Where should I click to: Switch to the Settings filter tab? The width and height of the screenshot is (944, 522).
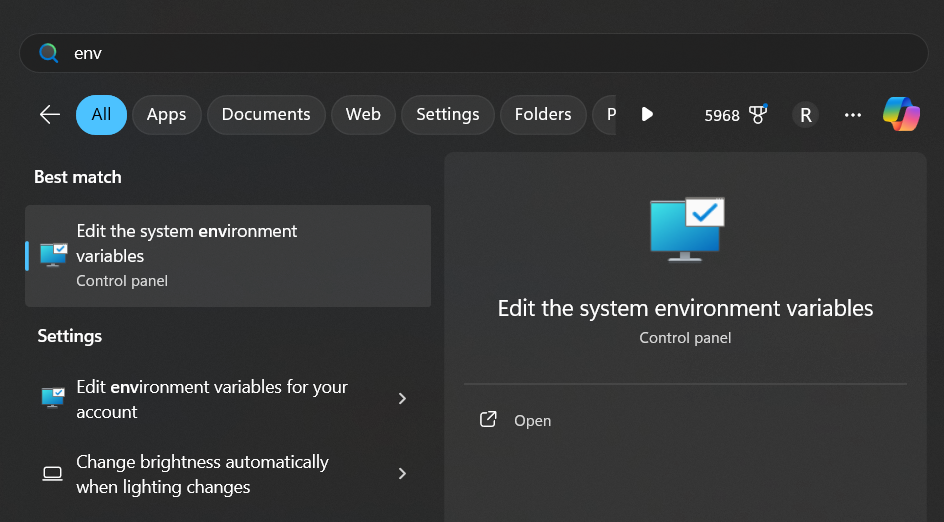(x=448, y=114)
